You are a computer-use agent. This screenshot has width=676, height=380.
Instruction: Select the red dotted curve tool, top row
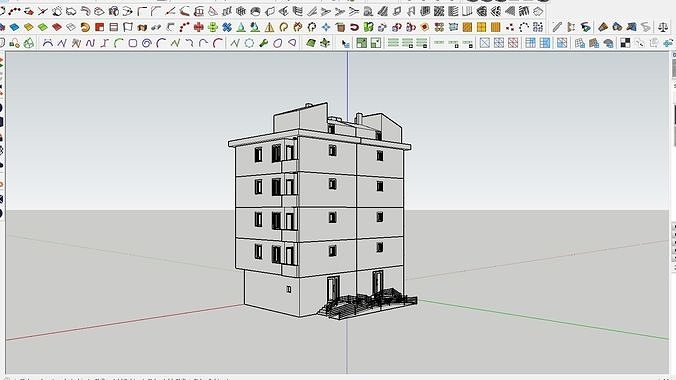(x=14, y=11)
